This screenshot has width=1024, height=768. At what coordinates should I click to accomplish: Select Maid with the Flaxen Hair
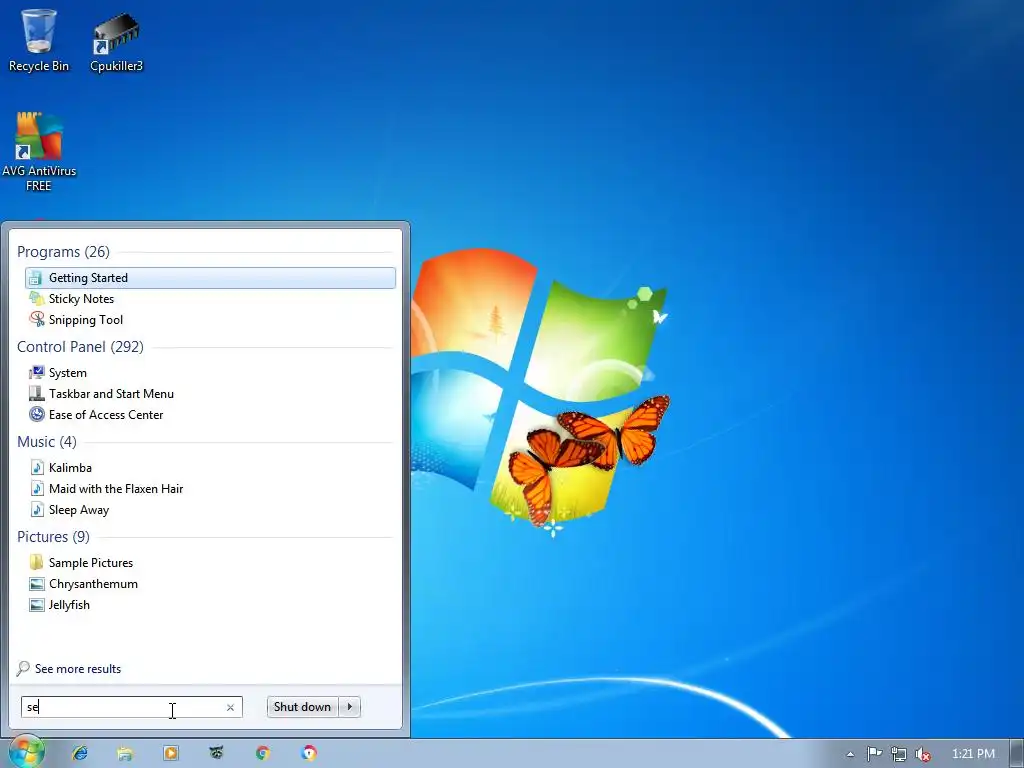coord(210,488)
